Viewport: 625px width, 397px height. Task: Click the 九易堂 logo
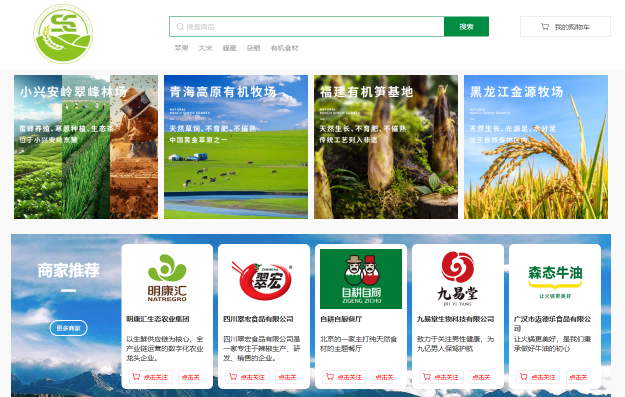click(x=458, y=279)
